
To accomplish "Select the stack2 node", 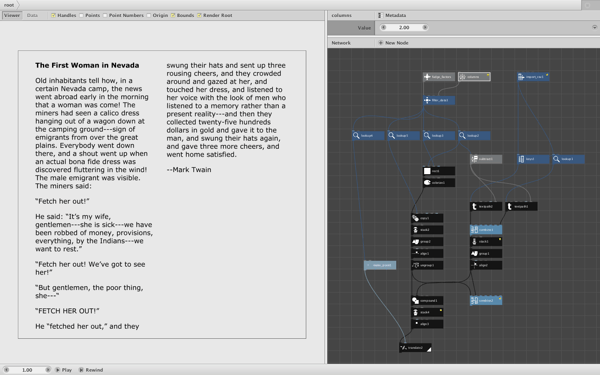I will 427,230.
